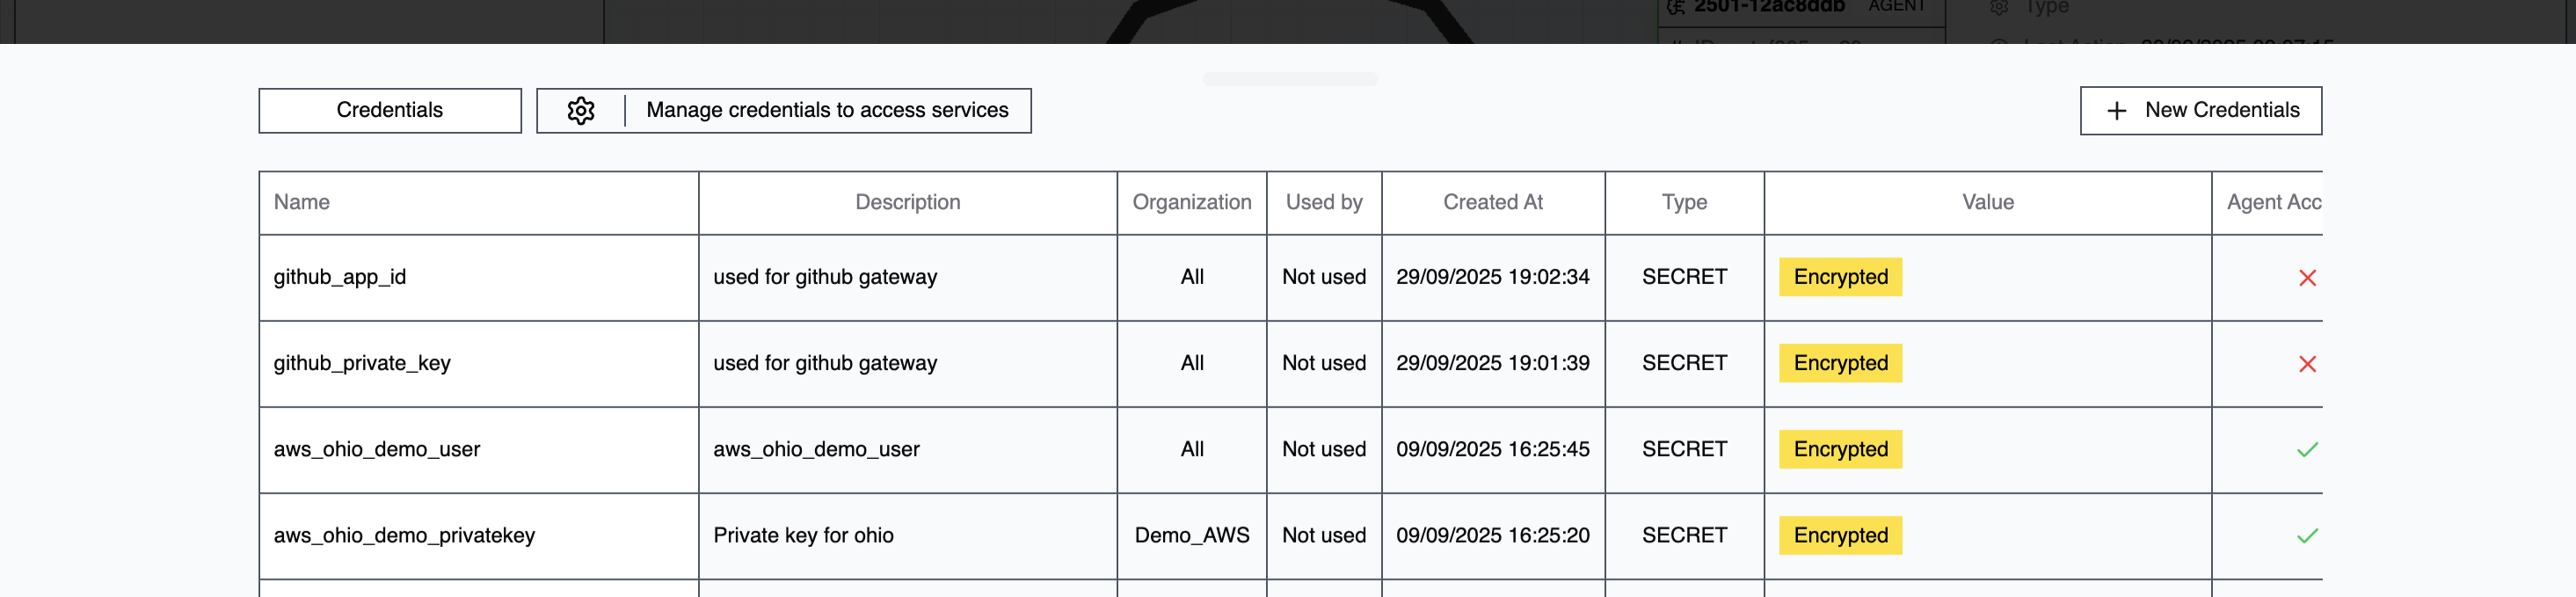Click Encrypted badge for aws_ohio_demo_privatekey

tap(1841, 535)
